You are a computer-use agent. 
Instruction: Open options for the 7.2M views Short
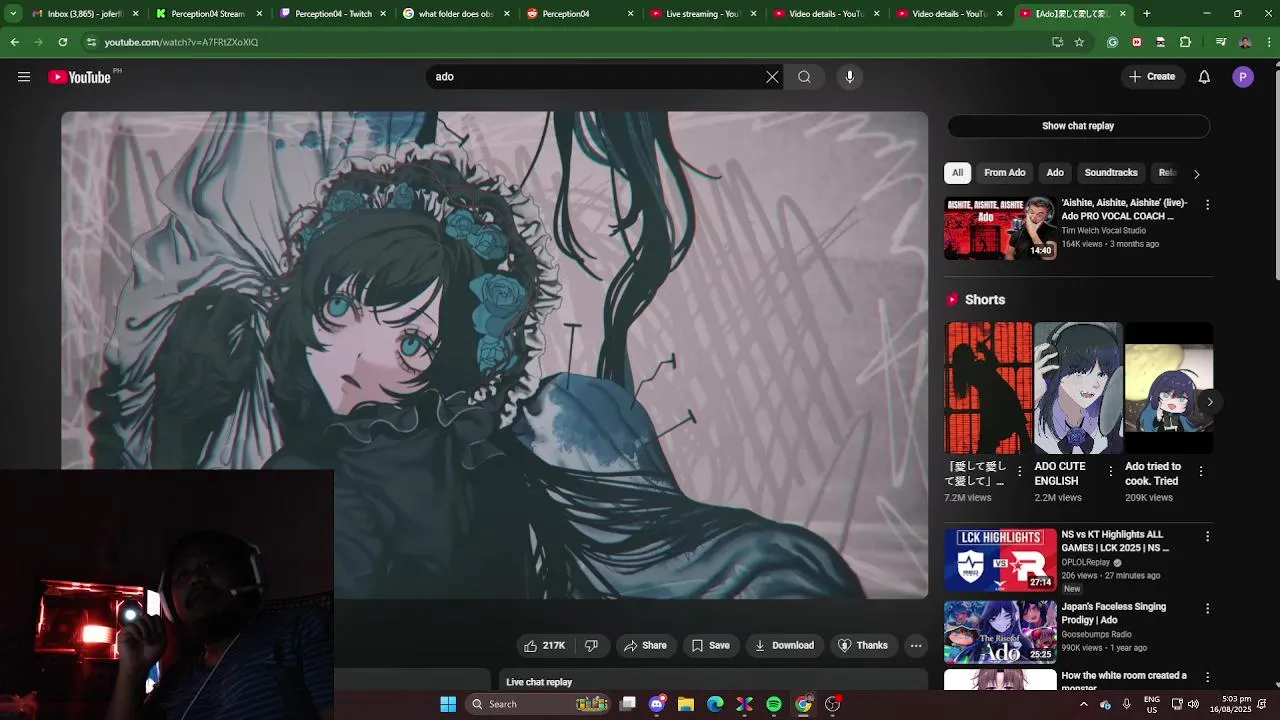1019,471
